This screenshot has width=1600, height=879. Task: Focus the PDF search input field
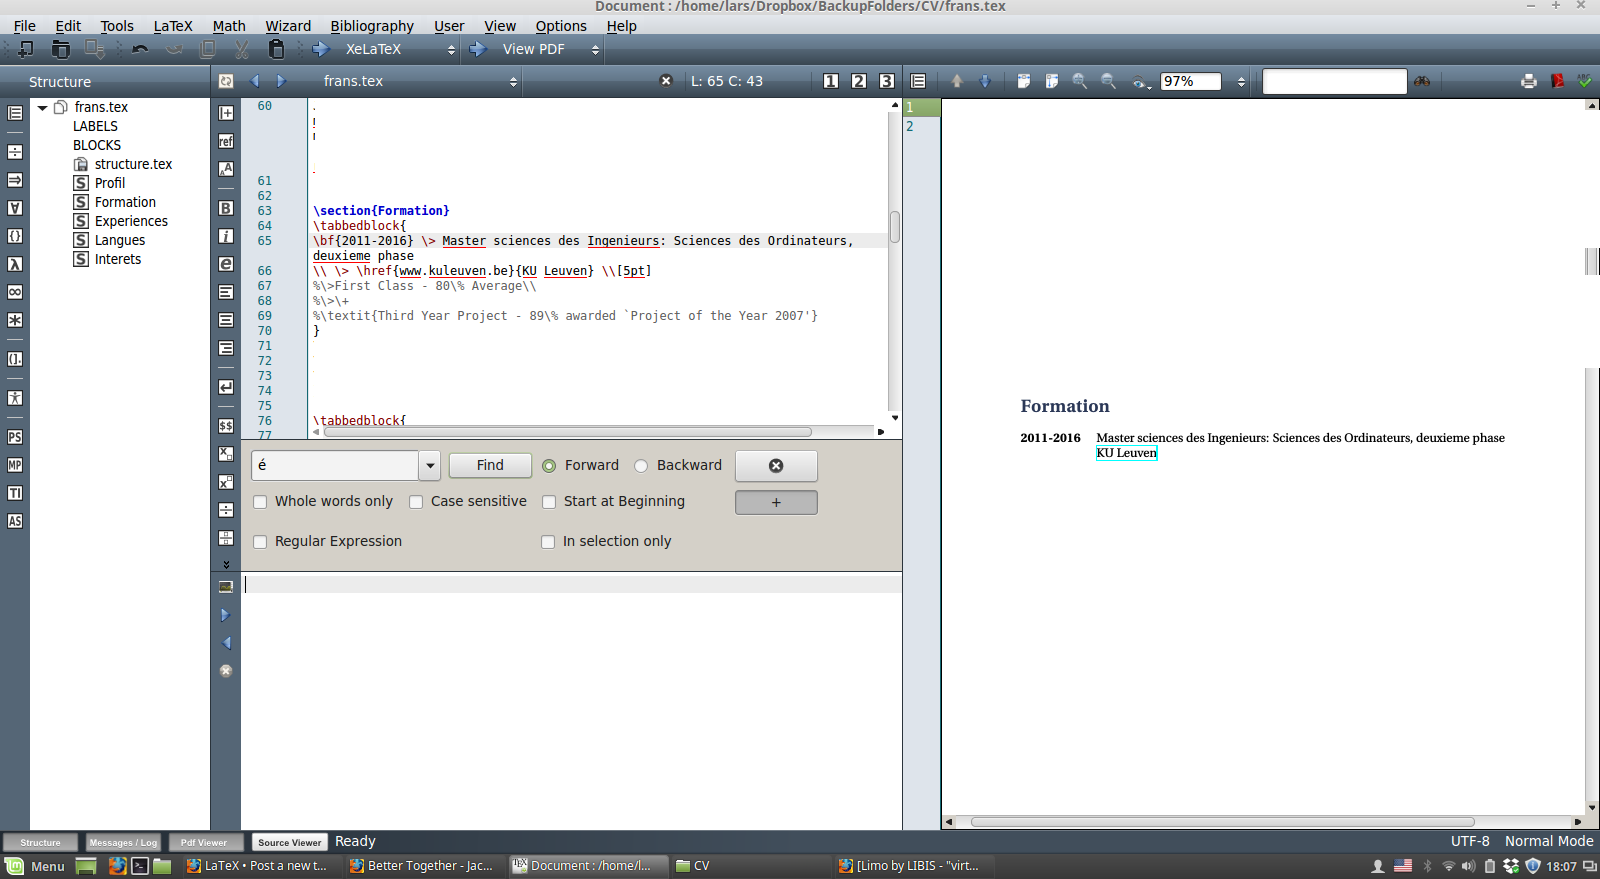click(1335, 81)
